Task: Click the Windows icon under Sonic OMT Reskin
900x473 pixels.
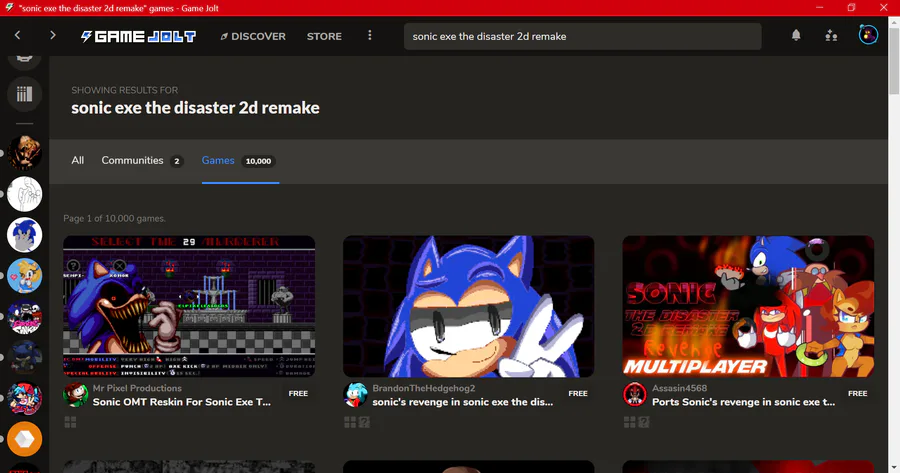Action: pos(70,422)
